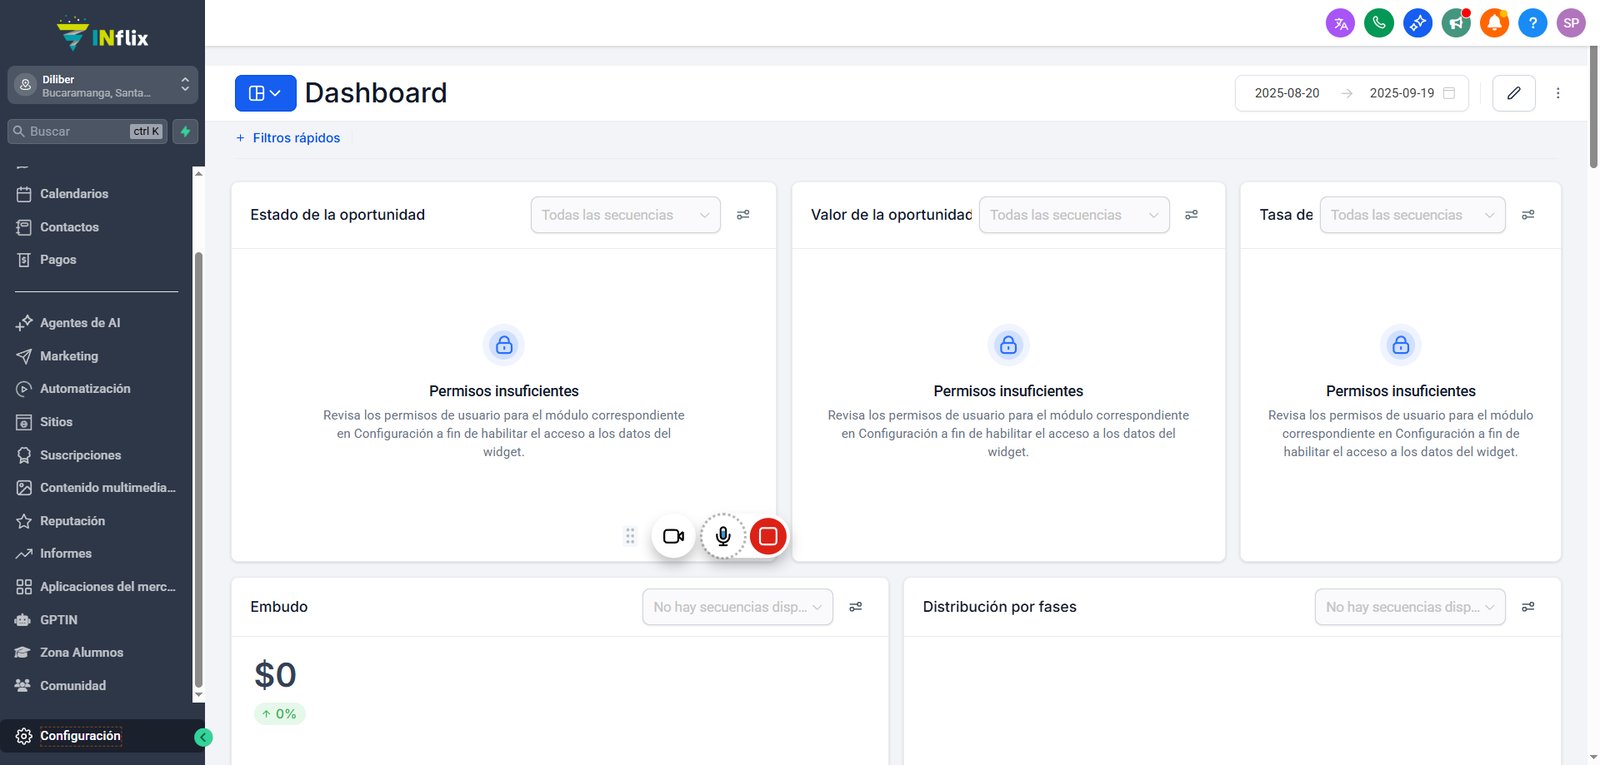The width and height of the screenshot is (1600, 765).
Task: Click the pencil edit dashboard button
Action: coord(1514,93)
